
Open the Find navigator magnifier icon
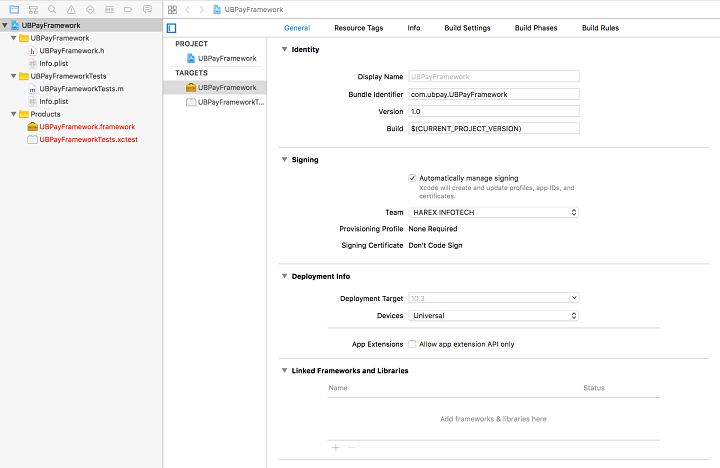coord(52,9)
